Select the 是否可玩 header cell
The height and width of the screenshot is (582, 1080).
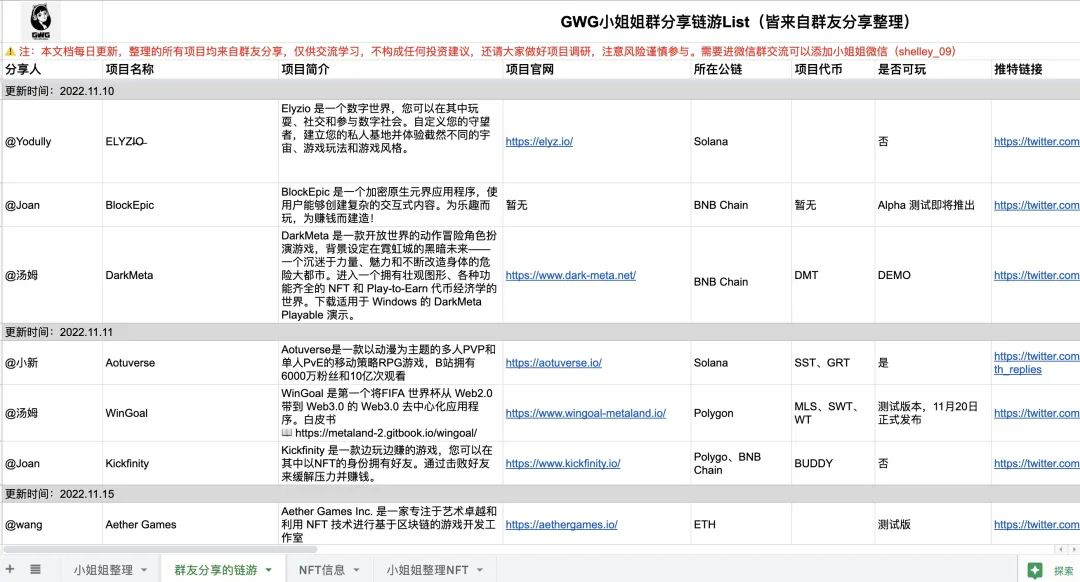(933, 70)
